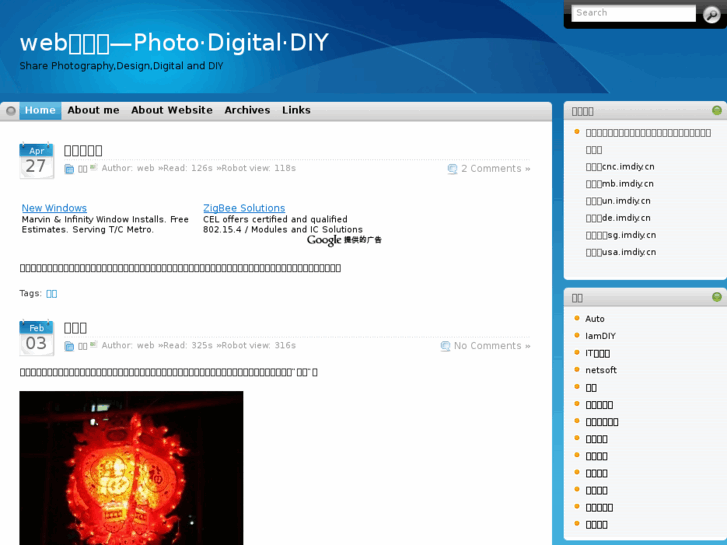
Task: Click category folder icon of Apr 27 post
Action: (x=69, y=169)
